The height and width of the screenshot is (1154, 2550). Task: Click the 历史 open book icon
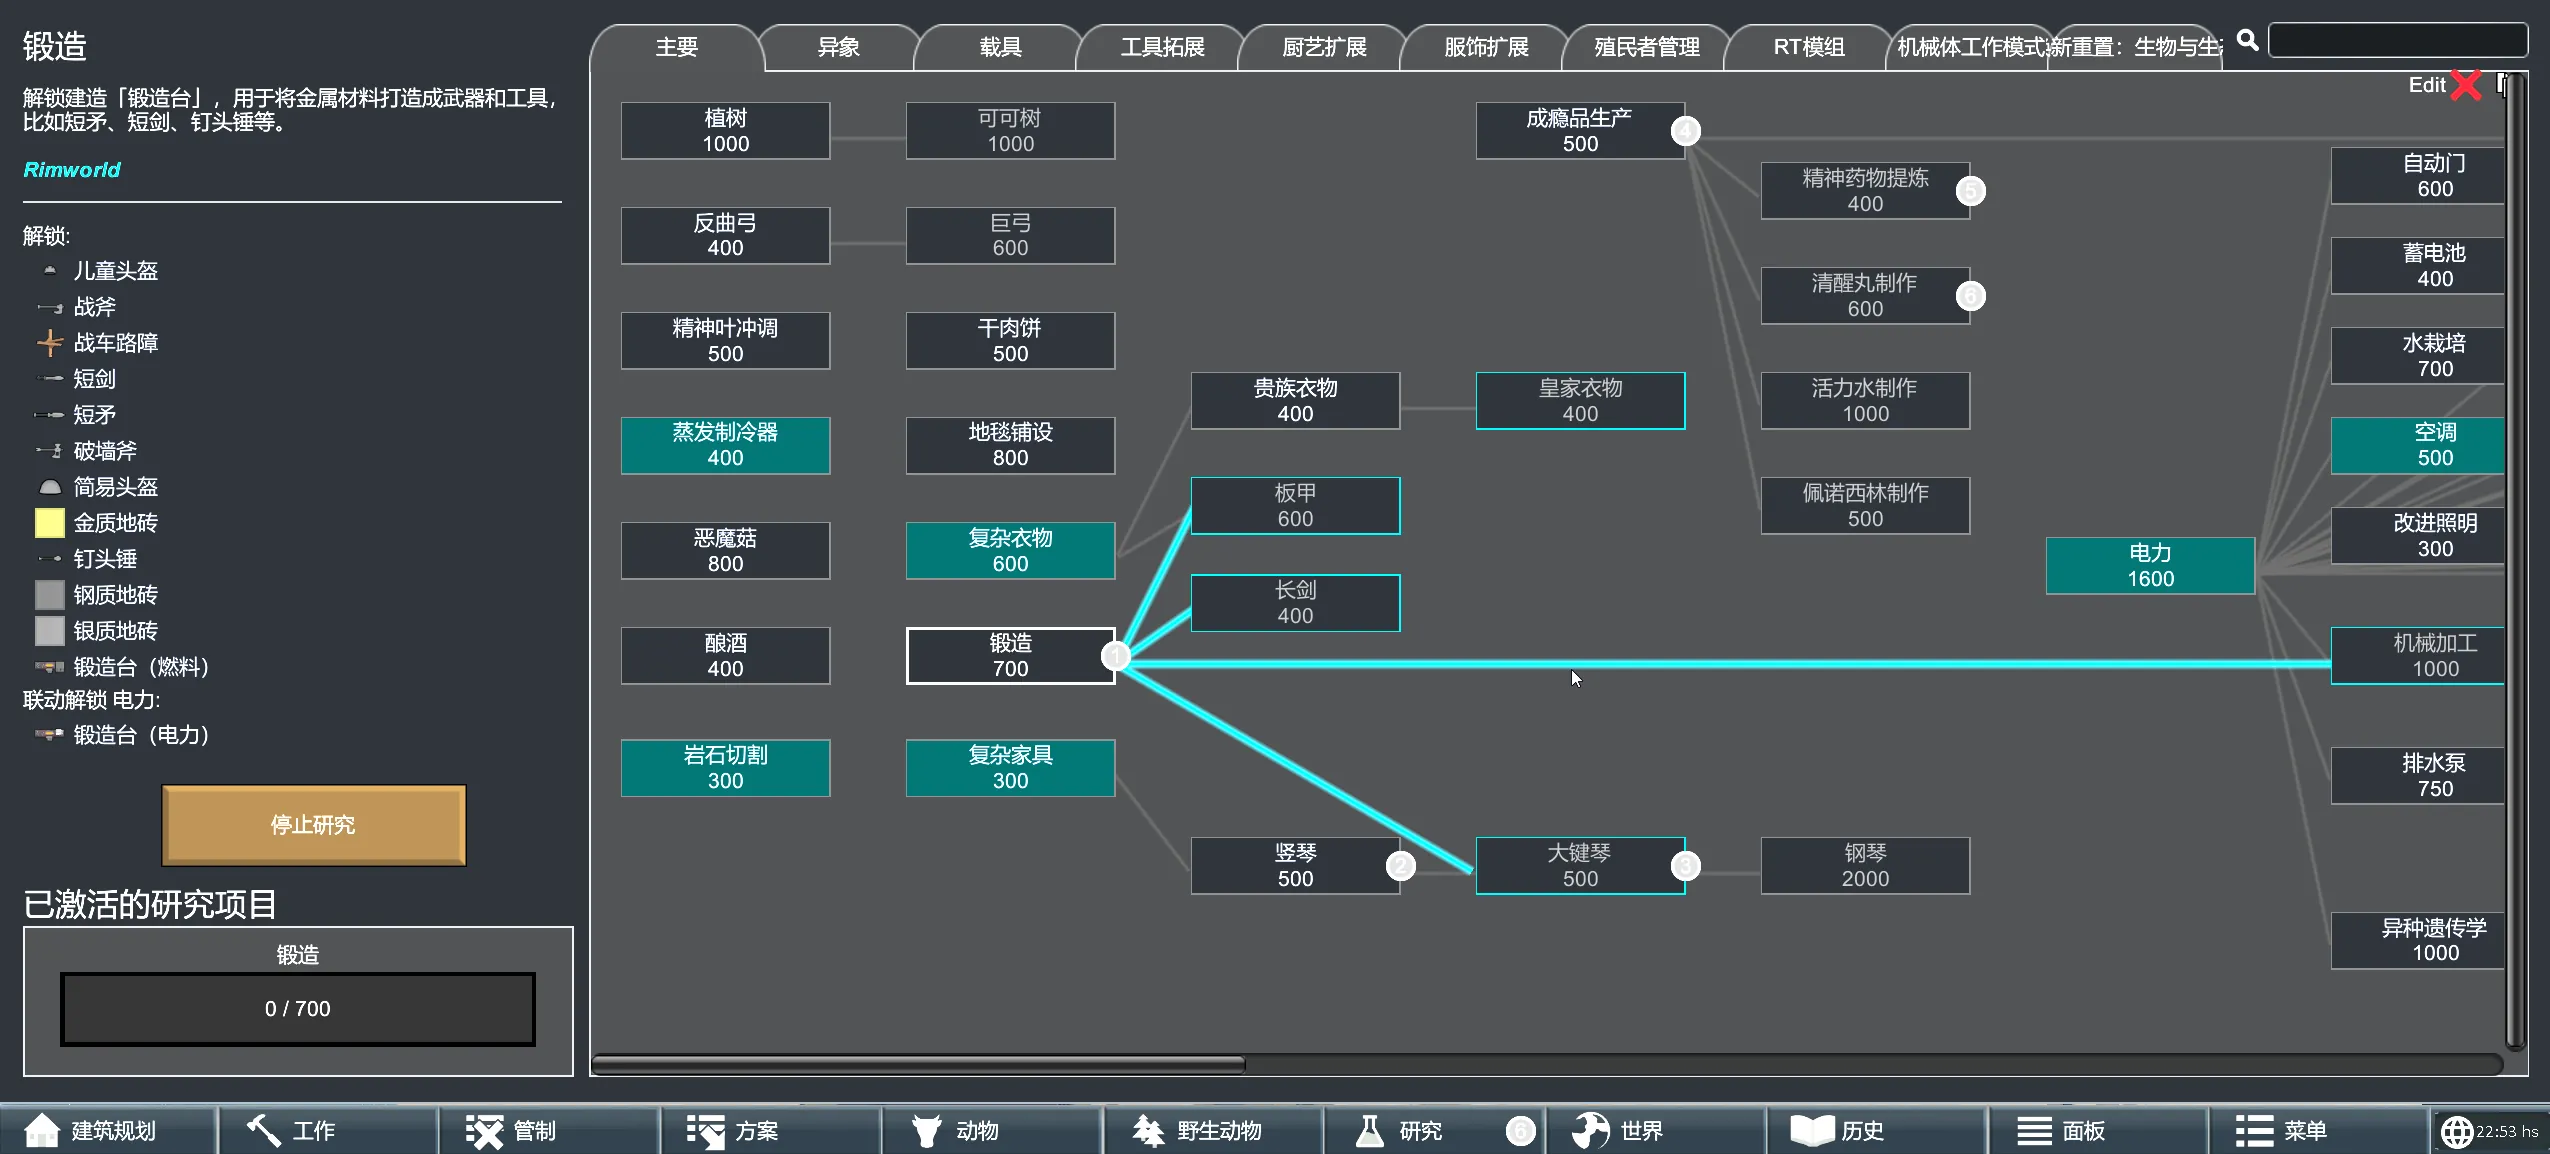click(x=1811, y=1131)
